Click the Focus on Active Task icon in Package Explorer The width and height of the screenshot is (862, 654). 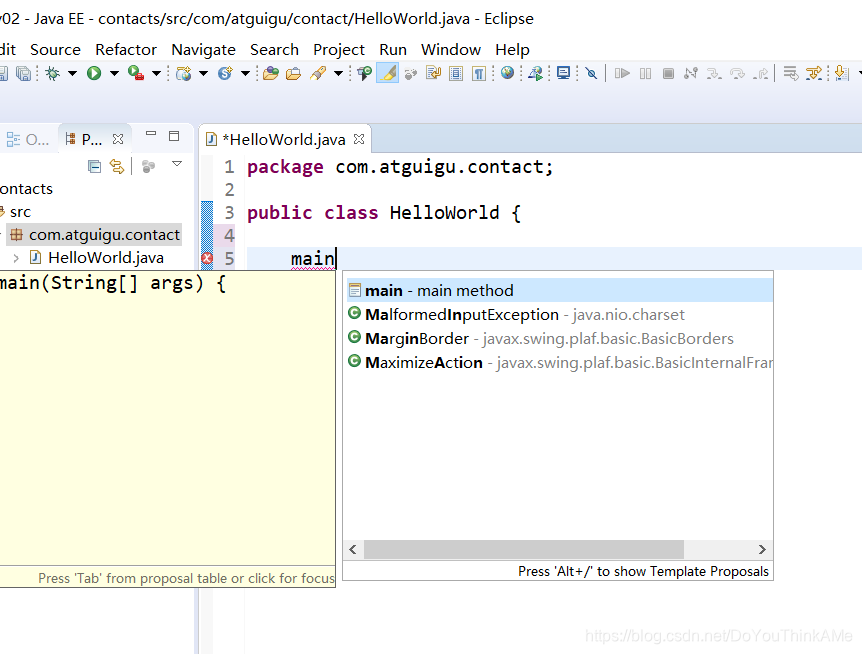click(148, 166)
